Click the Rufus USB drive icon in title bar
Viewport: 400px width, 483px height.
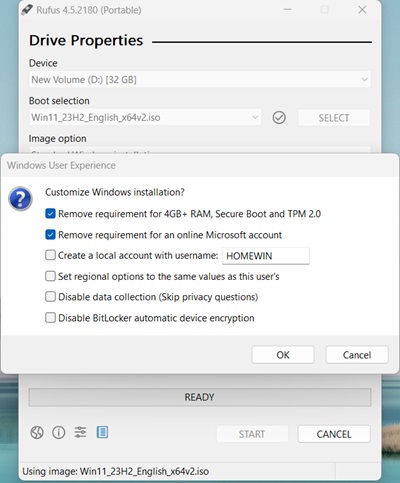pyautogui.click(x=27, y=10)
